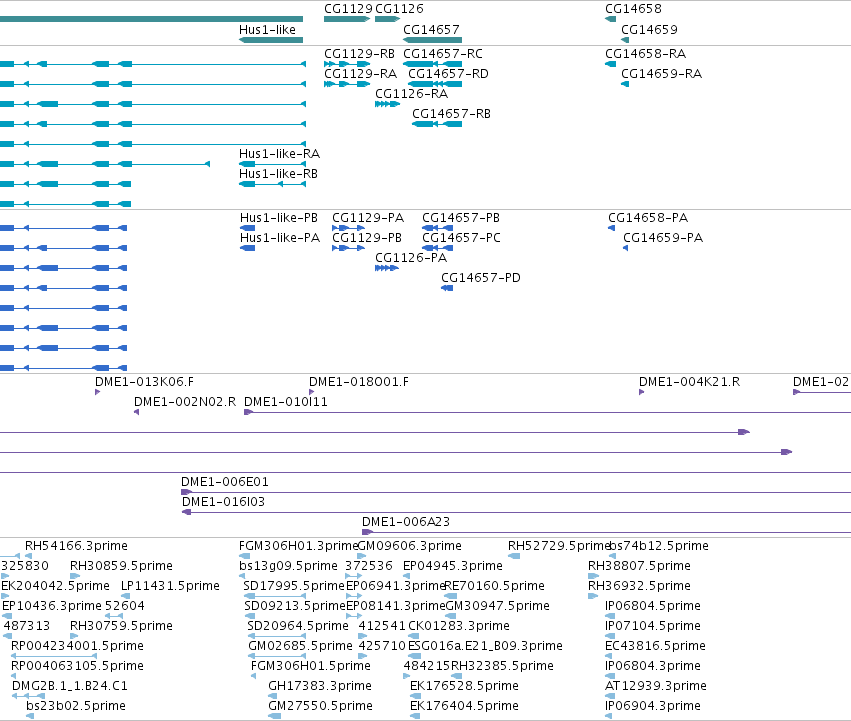Click EST FGM306H01.3prime
The image size is (851, 721).
(x=244, y=556)
